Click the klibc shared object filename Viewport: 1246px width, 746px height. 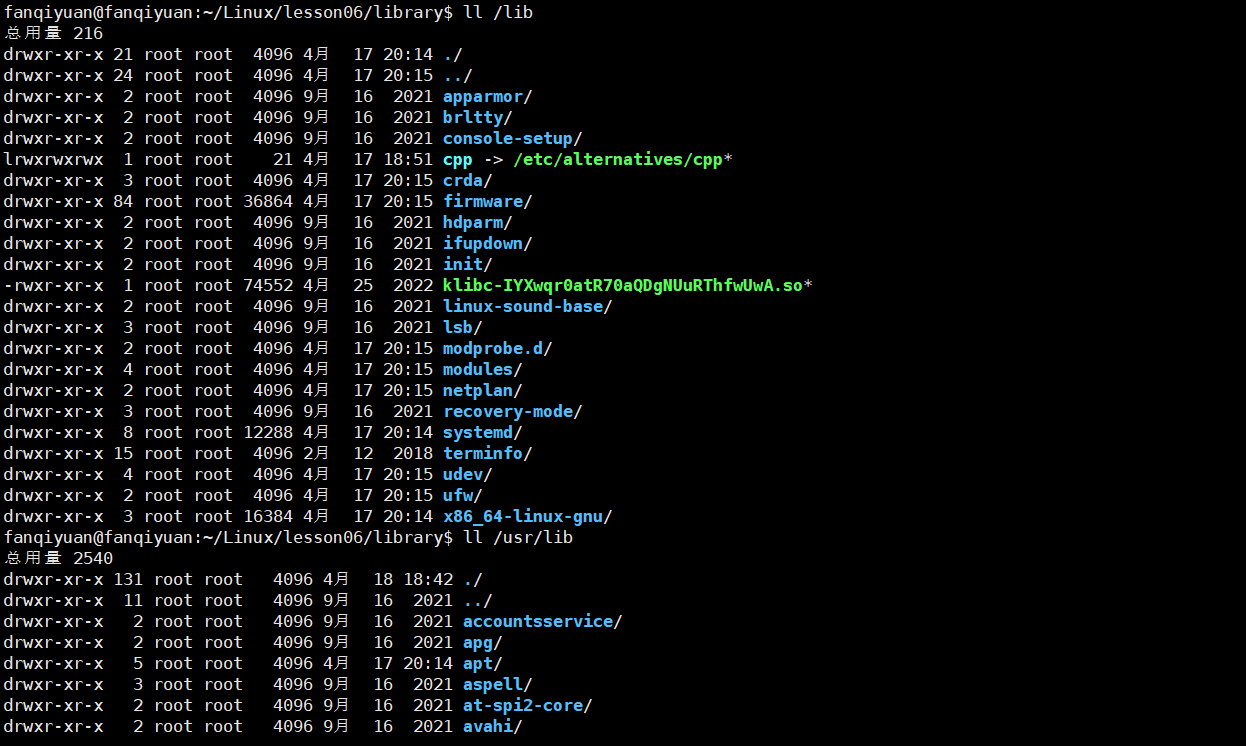[622, 286]
